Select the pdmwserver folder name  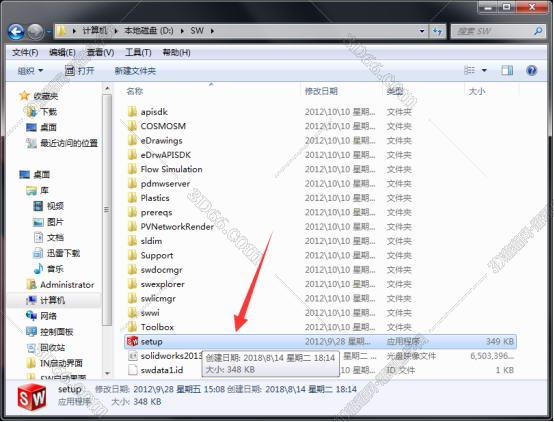click(x=165, y=184)
